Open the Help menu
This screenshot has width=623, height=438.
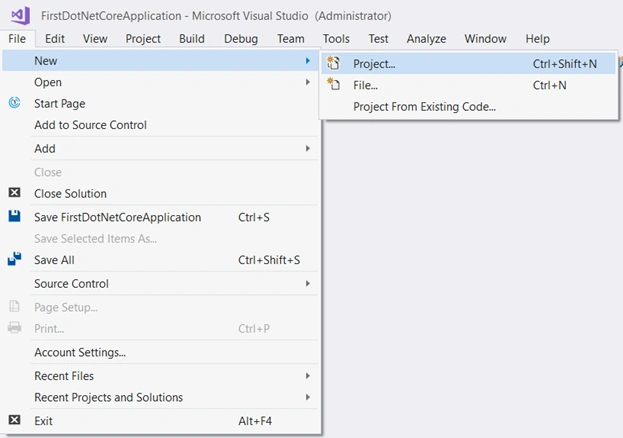[538, 39]
